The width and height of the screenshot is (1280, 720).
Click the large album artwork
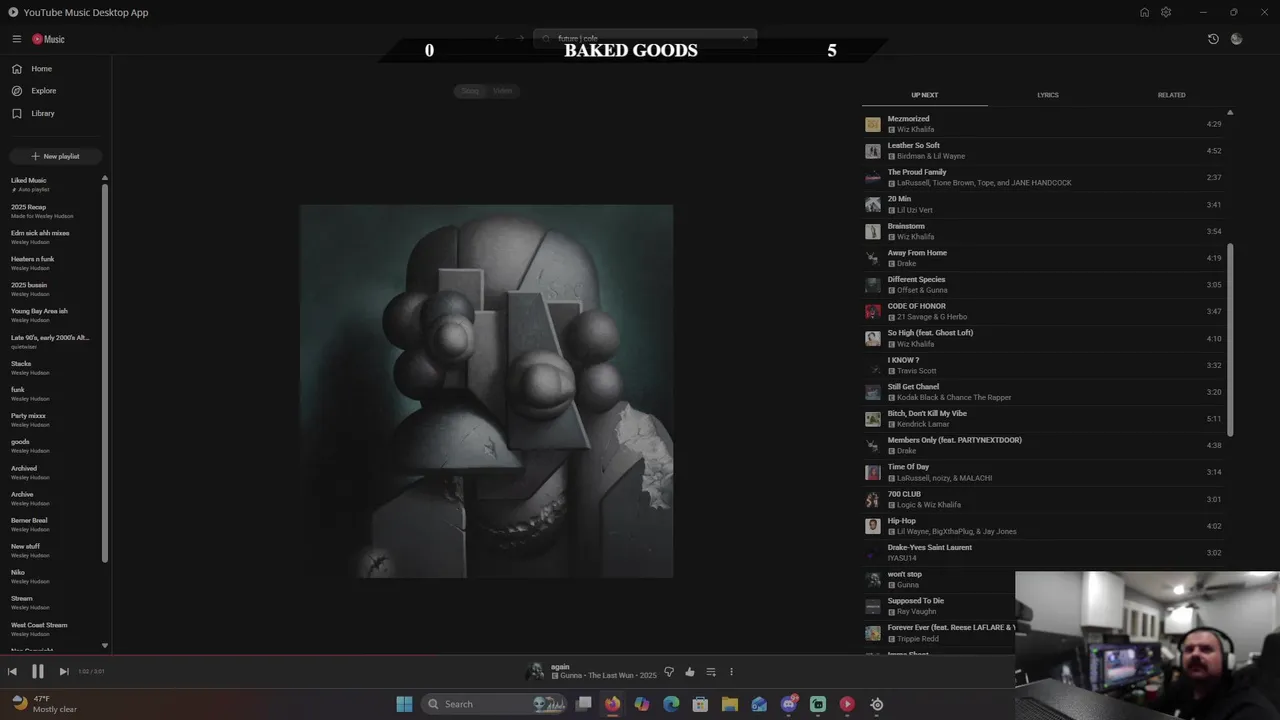[x=486, y=391]
